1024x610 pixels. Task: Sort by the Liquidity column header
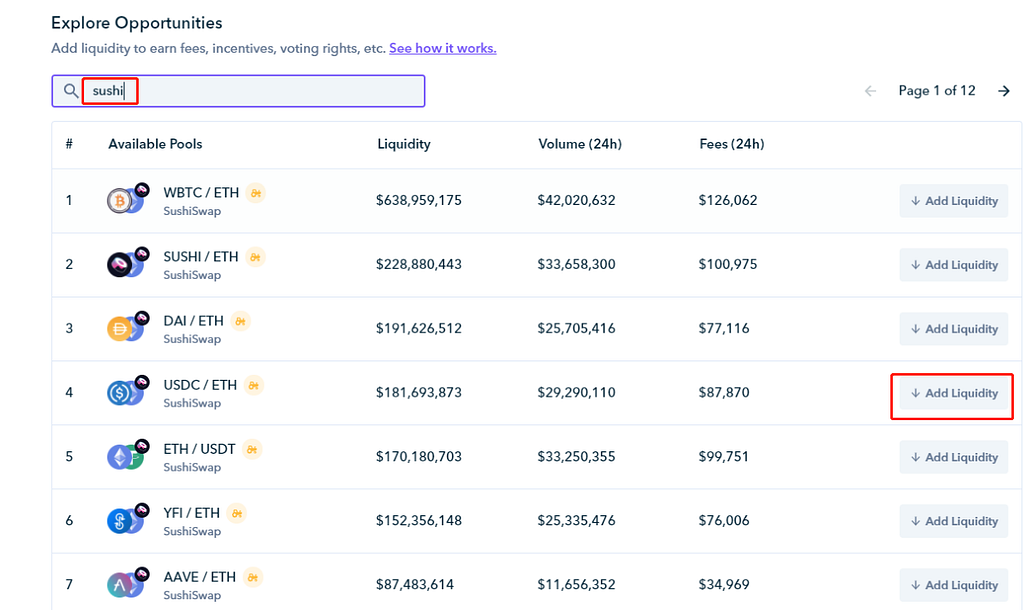[x=404, y=144]
